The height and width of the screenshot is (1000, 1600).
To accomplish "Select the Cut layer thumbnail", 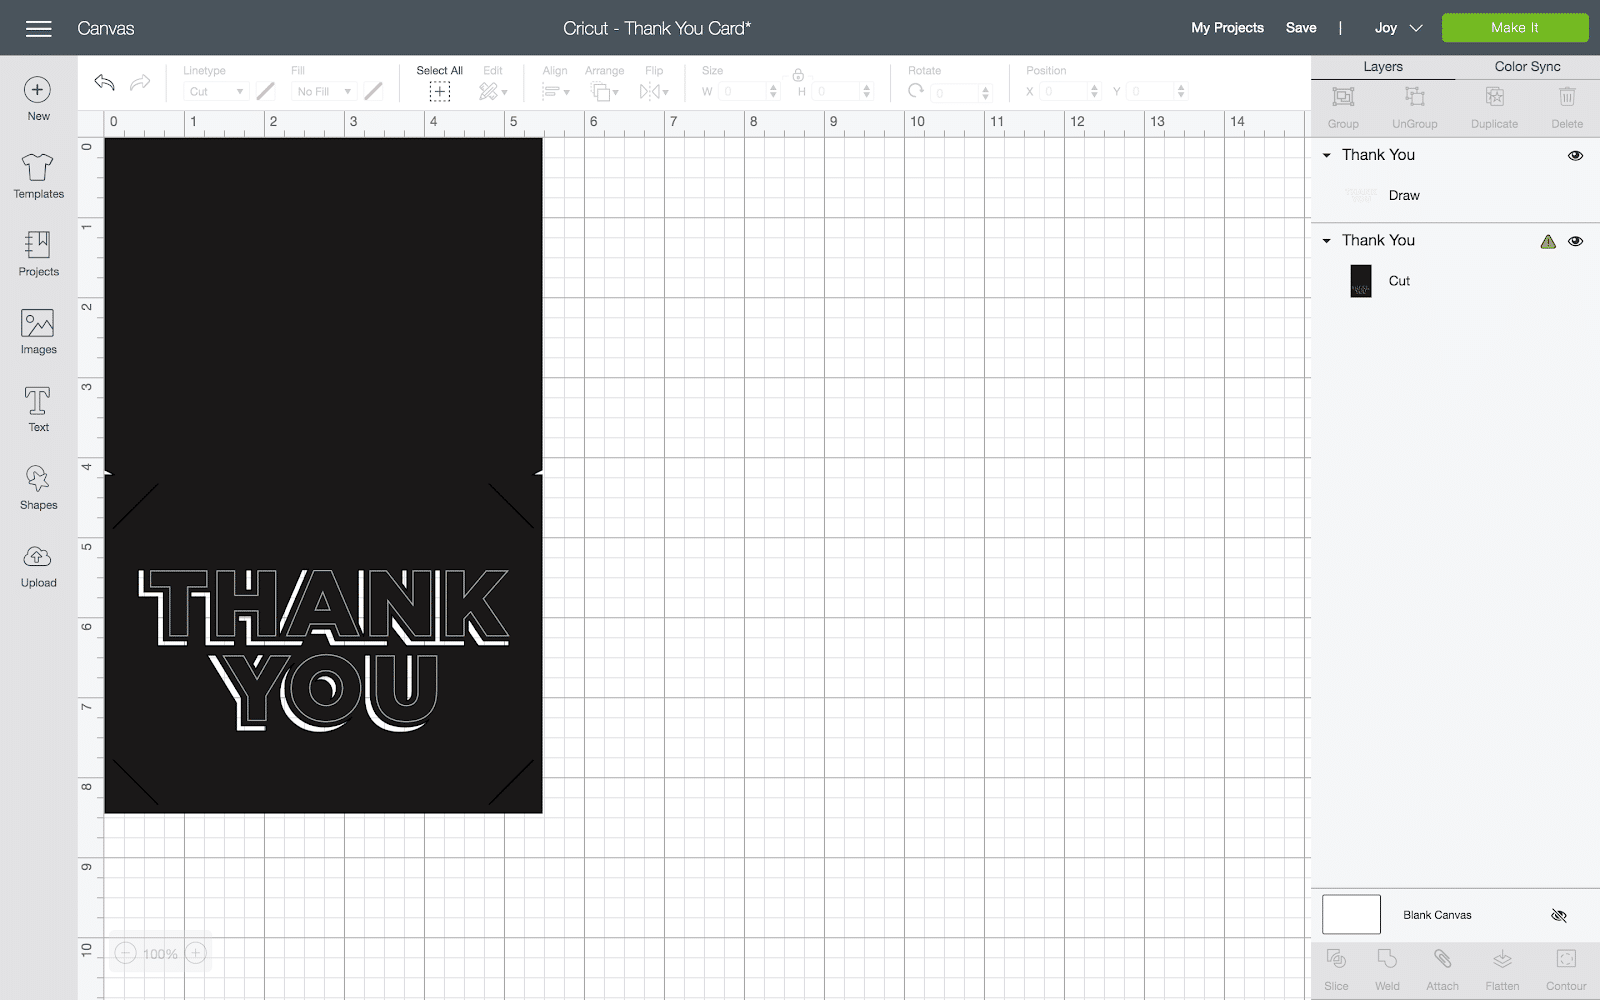I will 1360,281.
